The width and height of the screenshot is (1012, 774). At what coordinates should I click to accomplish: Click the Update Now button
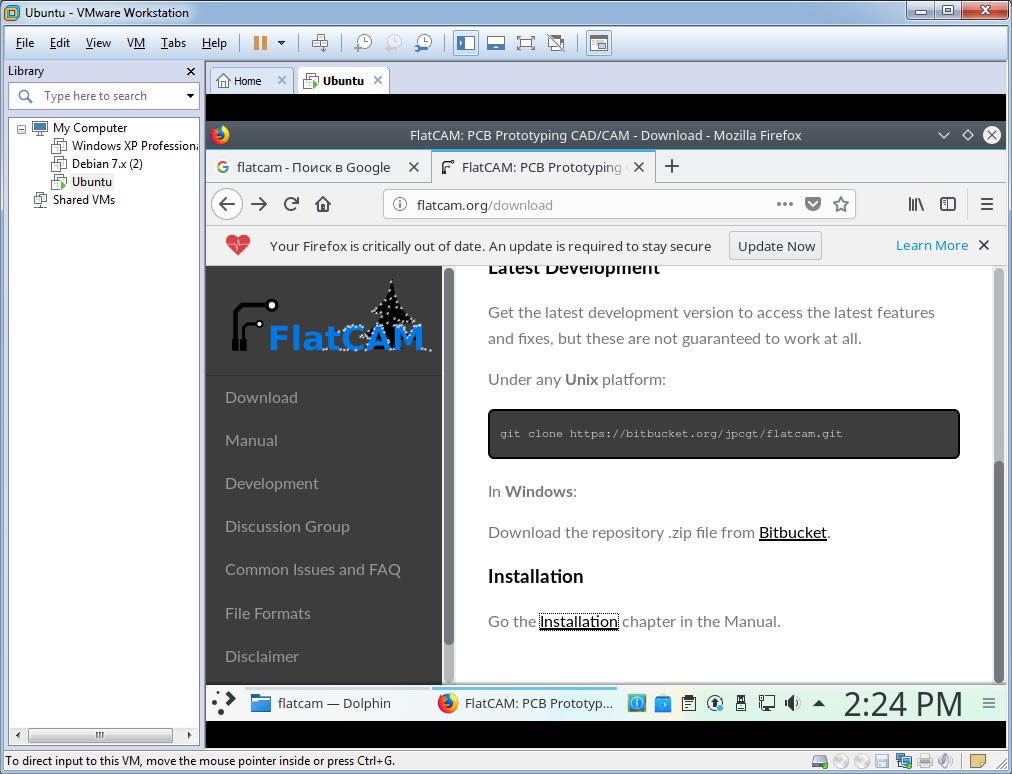coord(775,246)
